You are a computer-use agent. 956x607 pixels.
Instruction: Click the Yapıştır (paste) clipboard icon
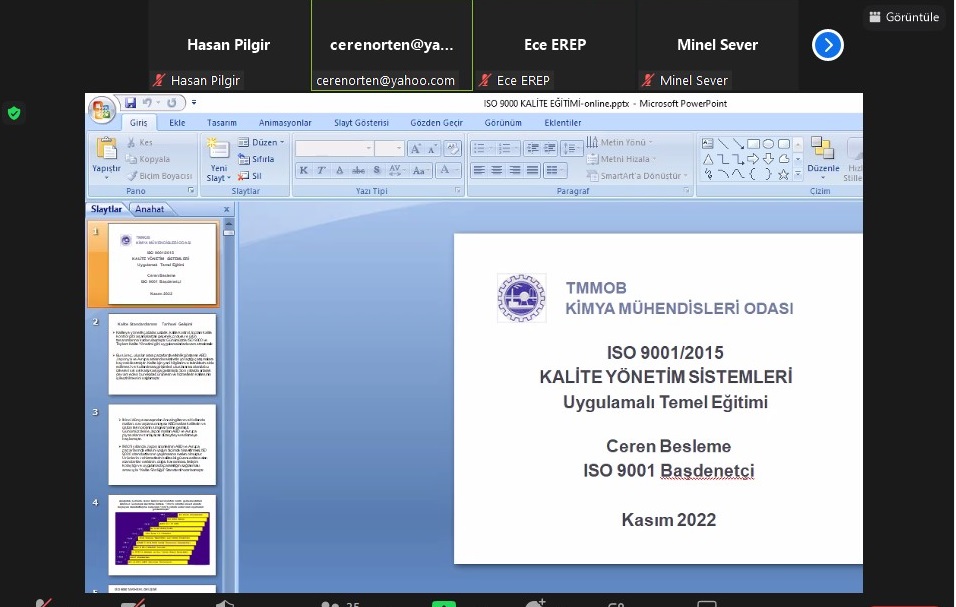(x=106, y=149)
